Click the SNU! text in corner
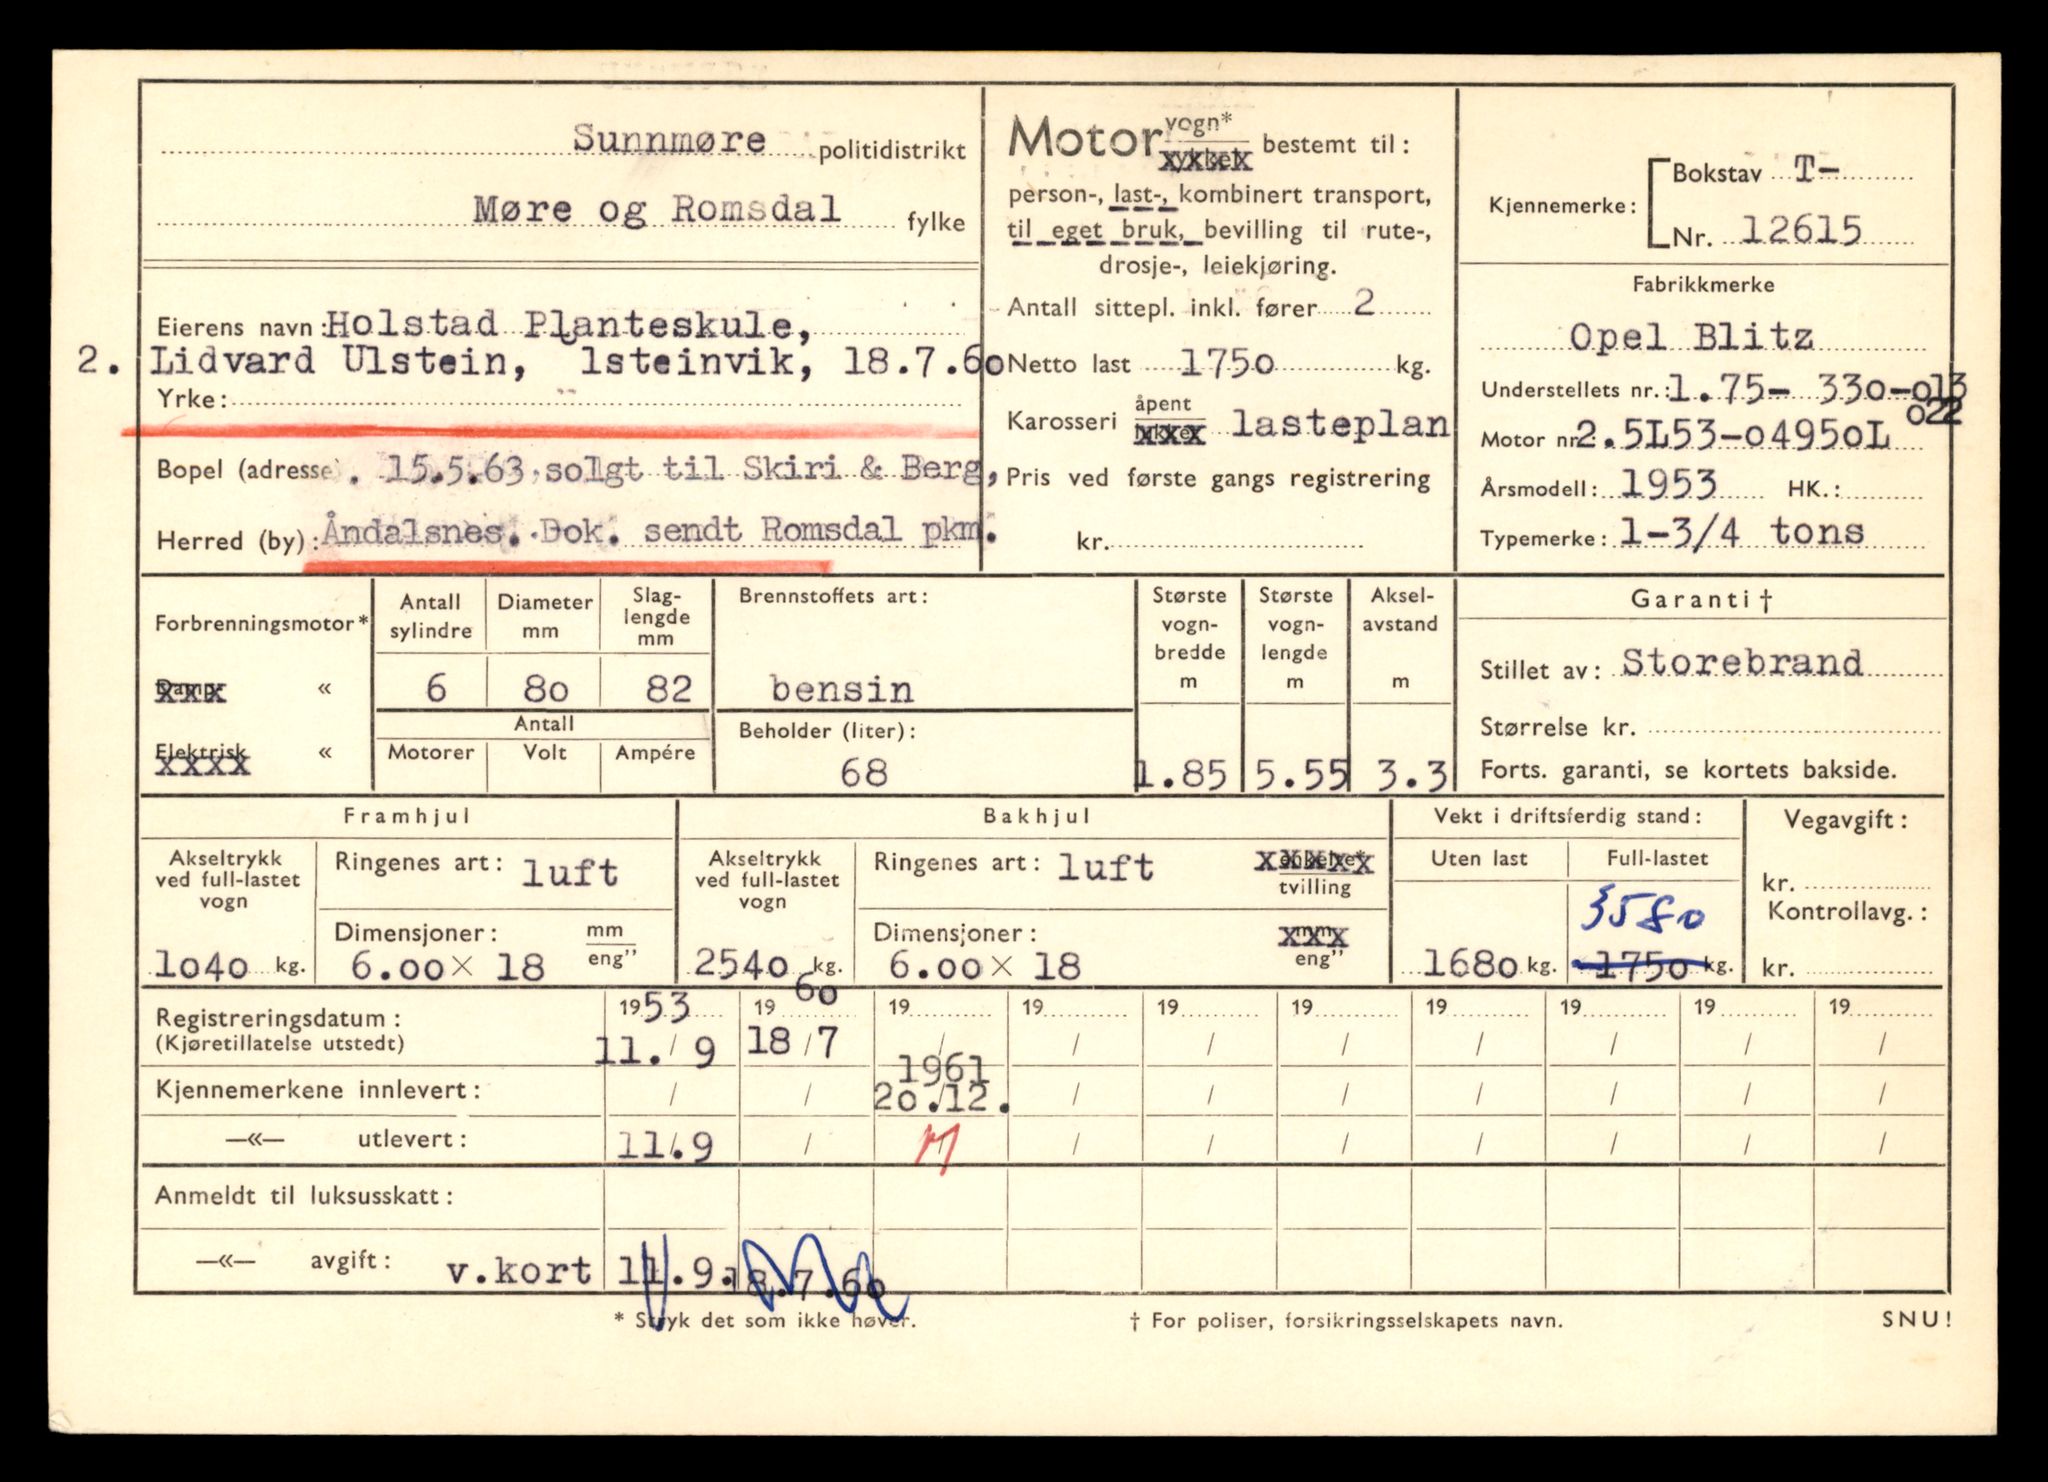The width and height of the screenshot is (2048, 1482). [1916, 1320]
